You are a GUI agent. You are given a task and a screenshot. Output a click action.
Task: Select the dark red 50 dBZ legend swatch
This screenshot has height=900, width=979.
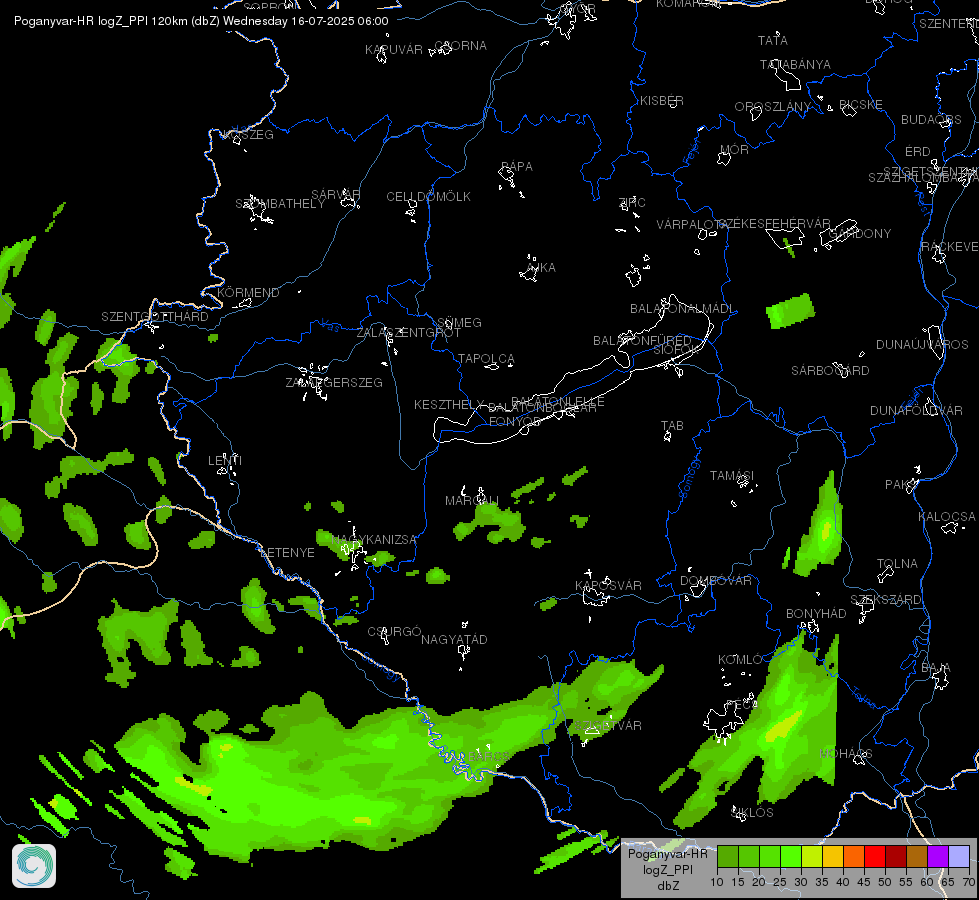tap(896, 856)
